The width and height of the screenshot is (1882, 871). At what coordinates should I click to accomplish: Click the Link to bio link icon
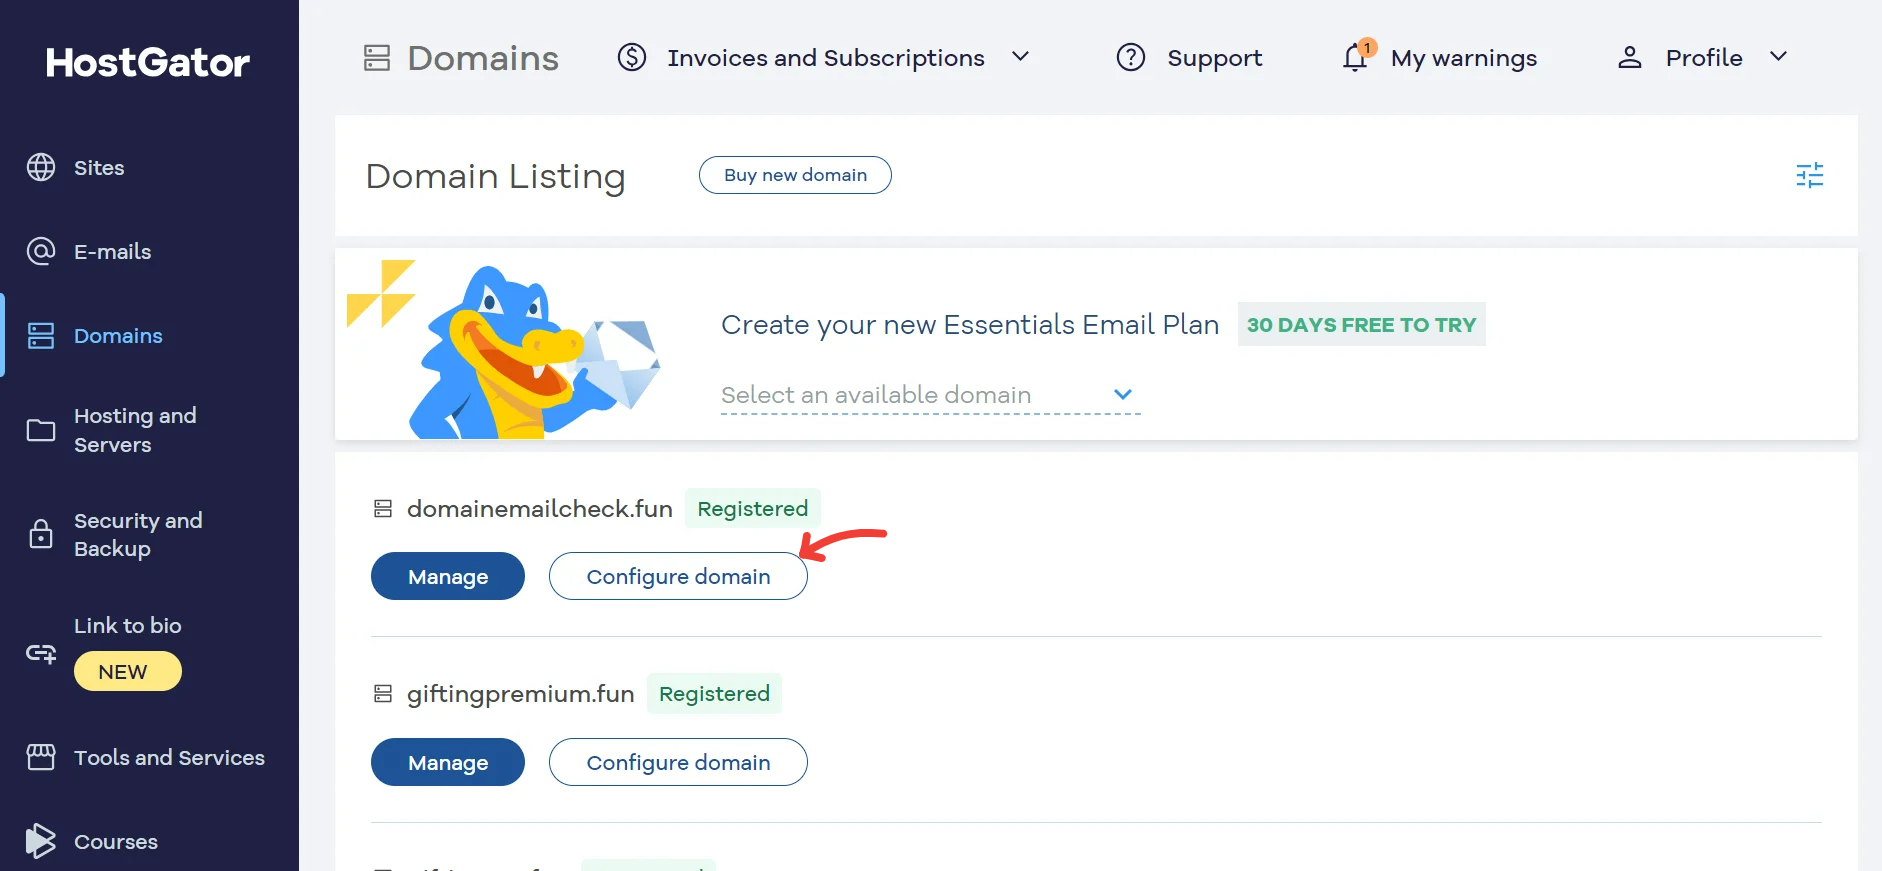[x=41, y=654]
